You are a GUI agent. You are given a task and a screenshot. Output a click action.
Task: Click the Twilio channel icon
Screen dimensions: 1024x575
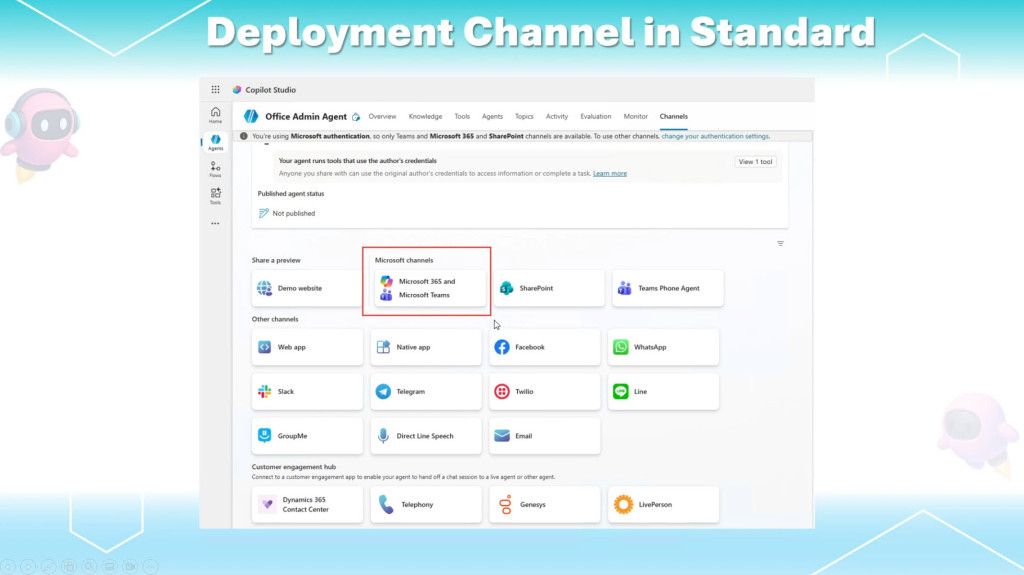(x=502, y=391)
